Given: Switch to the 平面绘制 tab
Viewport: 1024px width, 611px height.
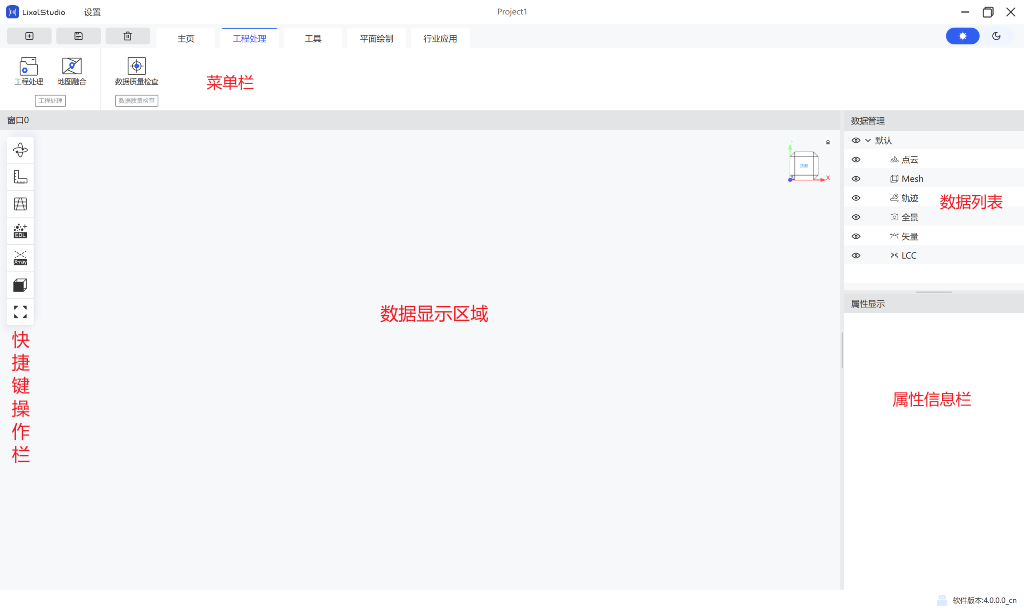Looking at the screenshot, I should point(376,39).
